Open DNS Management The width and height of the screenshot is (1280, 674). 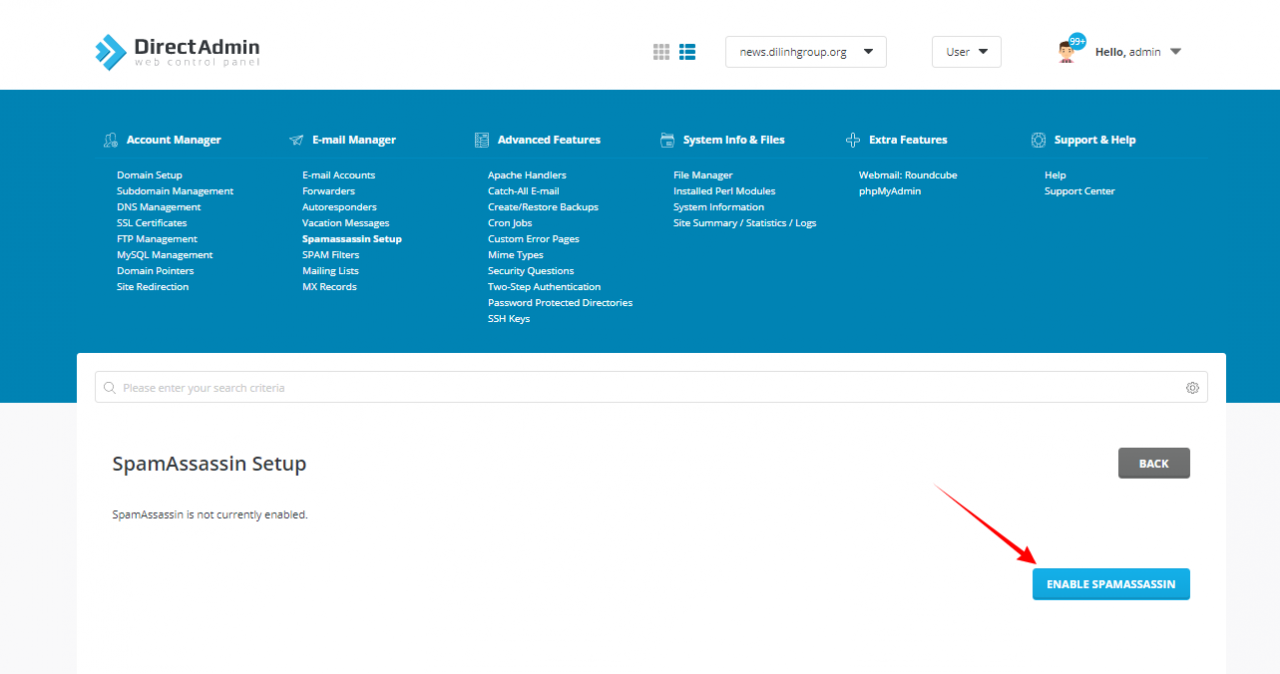[x=159, y=207]
